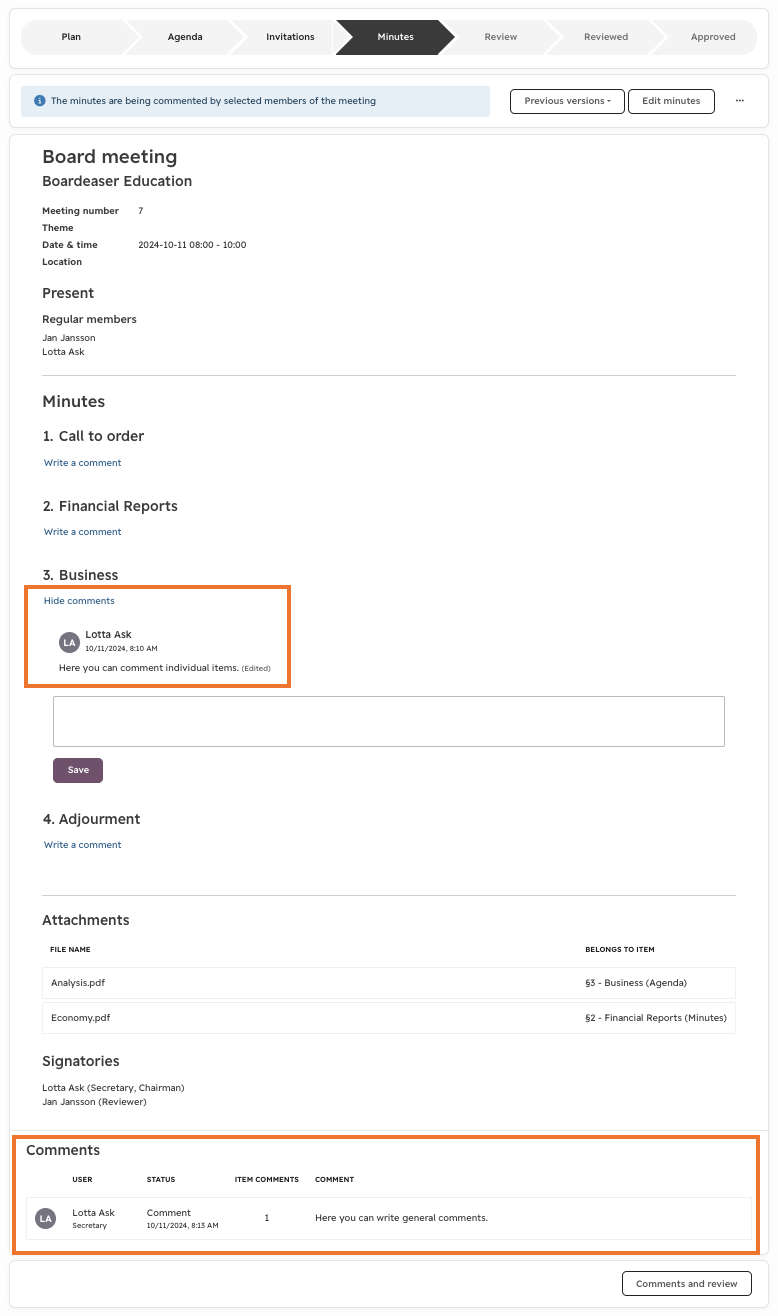Viewport: 778px width, 1316px height.
Task: Click Edit minutes button
Action: pos(671,101)
